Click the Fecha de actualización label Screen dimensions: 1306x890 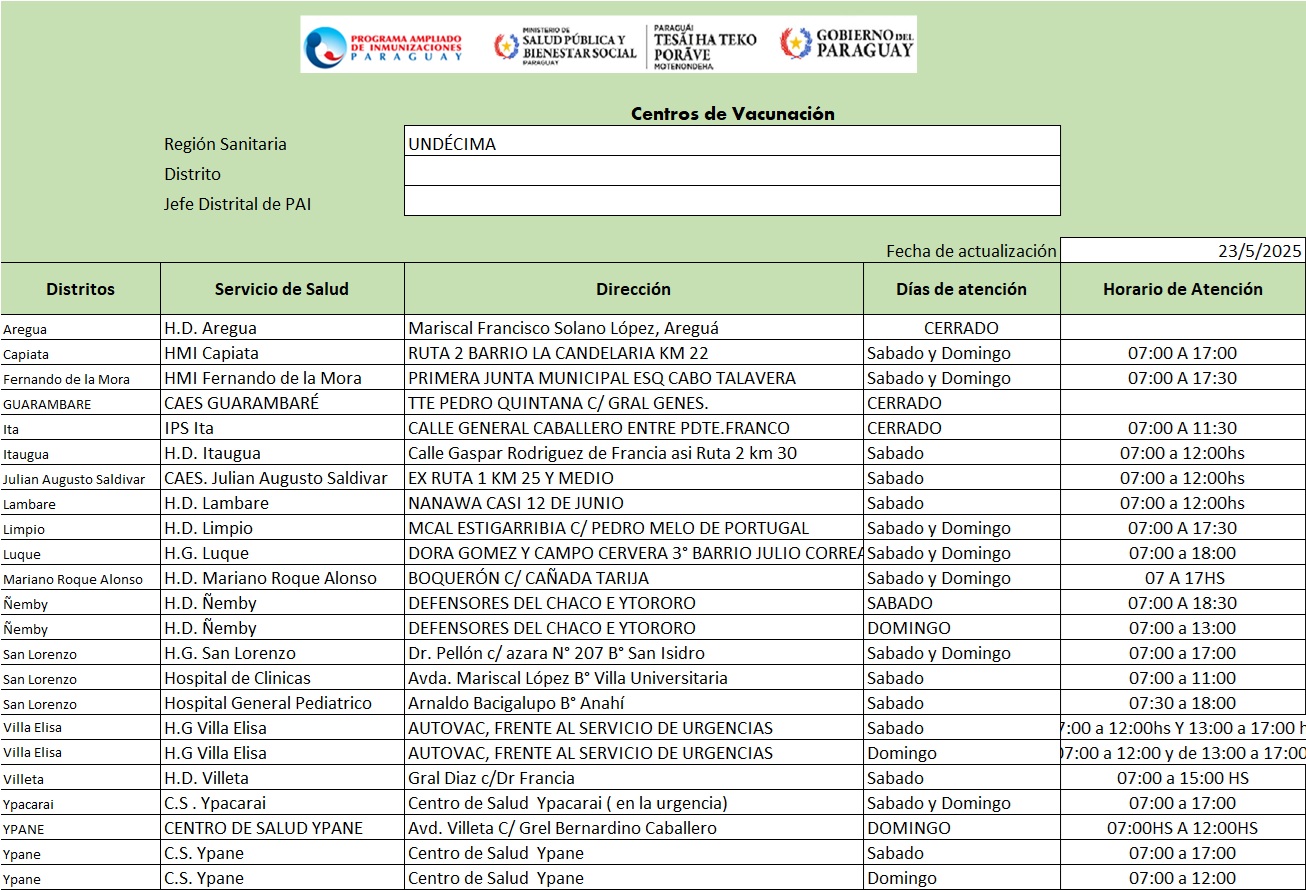point(971,251)
